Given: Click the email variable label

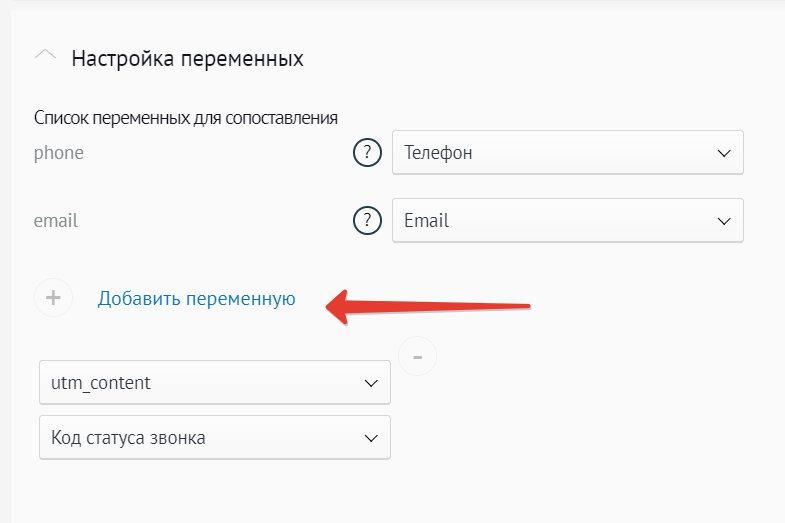Looking at the screenshot, I should (56, 221).
